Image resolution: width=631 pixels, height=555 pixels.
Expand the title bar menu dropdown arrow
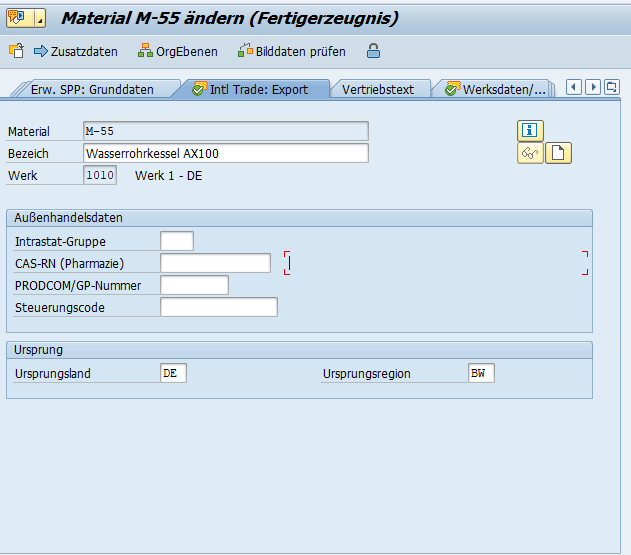40,18
